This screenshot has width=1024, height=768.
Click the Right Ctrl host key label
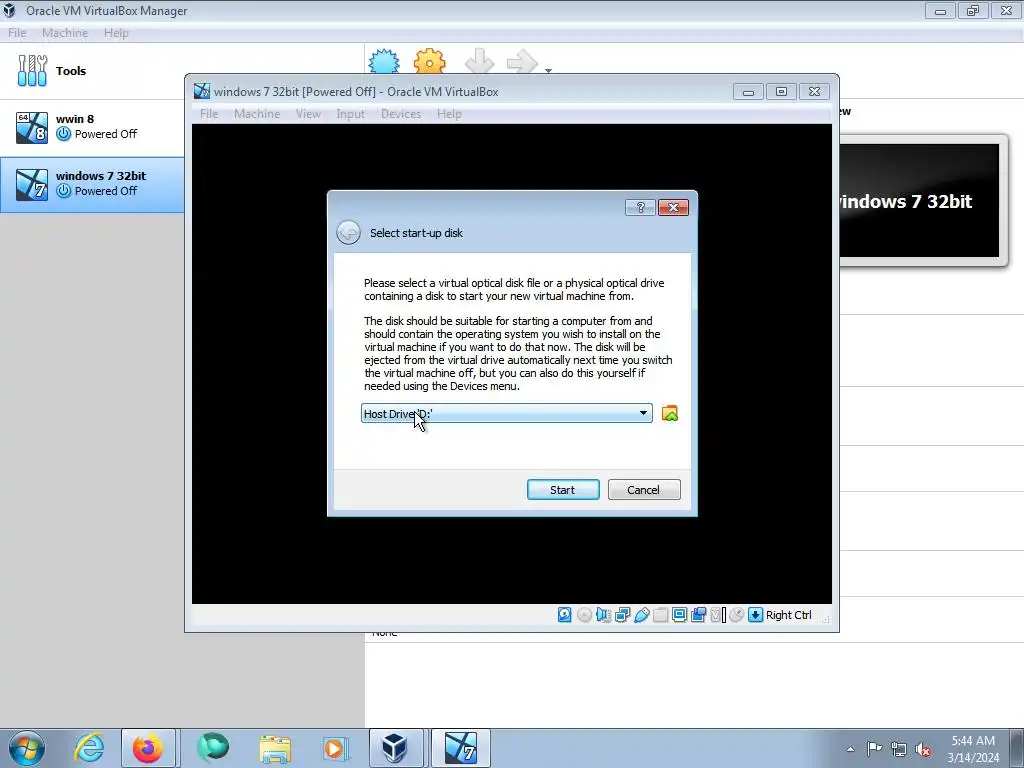click(x=788, y=615)
